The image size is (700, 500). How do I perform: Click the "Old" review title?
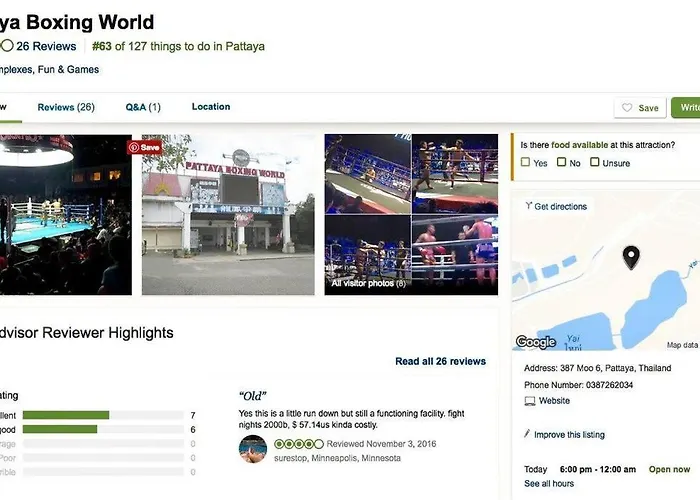[253, 396]
